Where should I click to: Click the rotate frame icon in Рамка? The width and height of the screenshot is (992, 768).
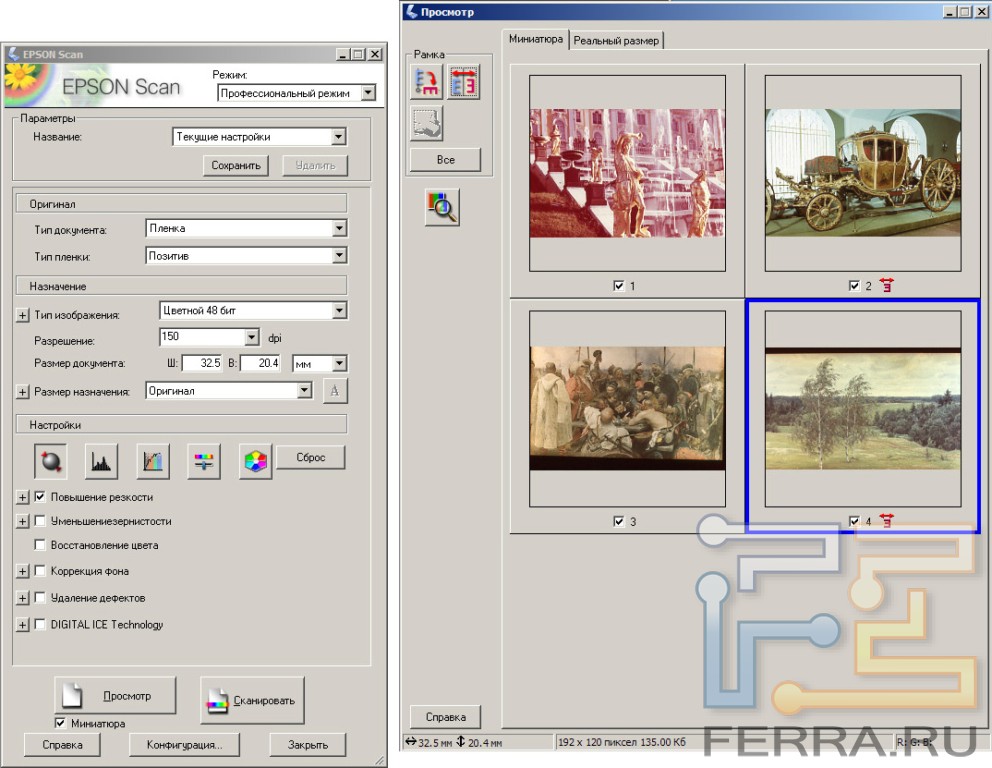(427, 82)
